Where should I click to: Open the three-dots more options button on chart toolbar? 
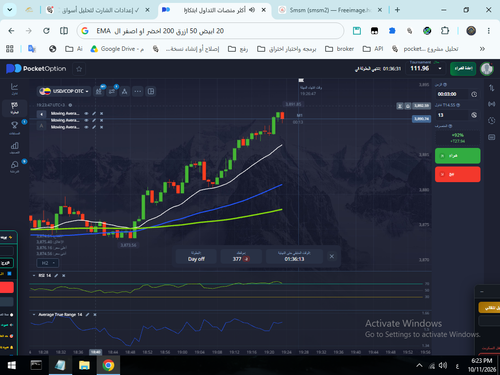138,91
